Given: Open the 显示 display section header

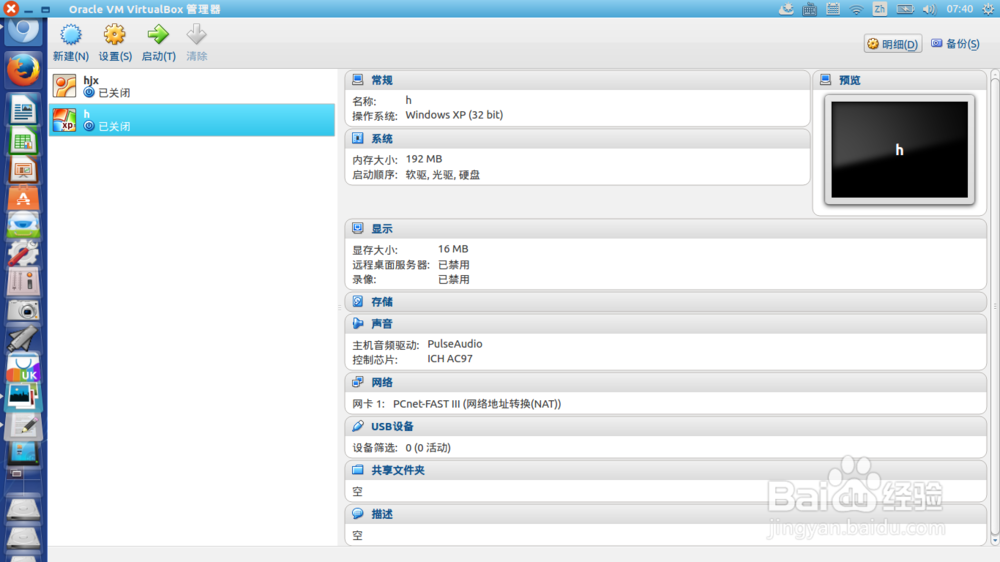Looking at the screenshot, I should [x=666, y=229].
